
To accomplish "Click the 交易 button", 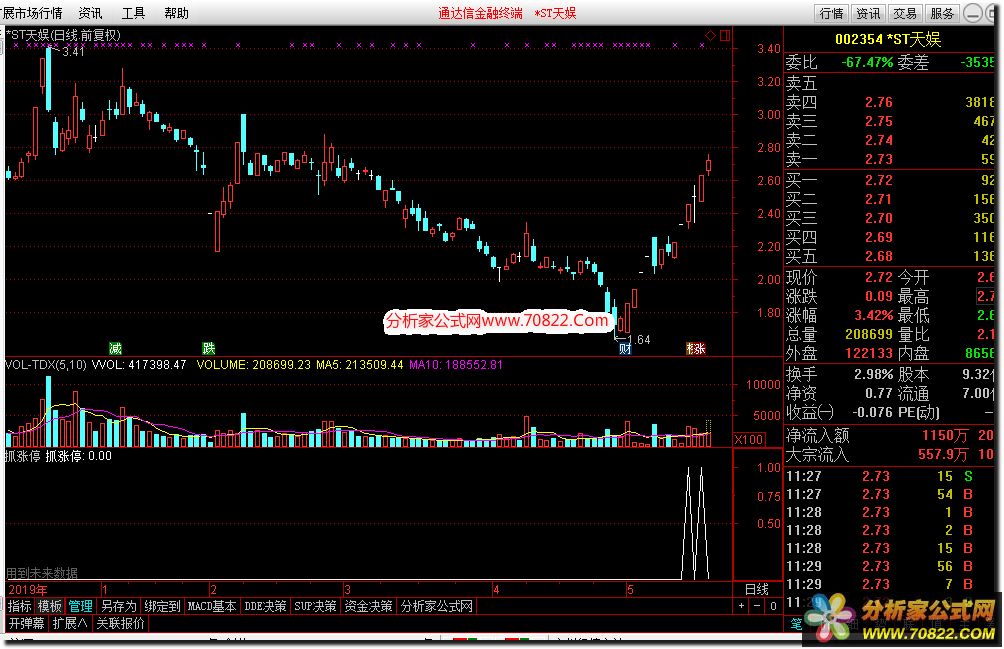I will (x=905, y=13).
